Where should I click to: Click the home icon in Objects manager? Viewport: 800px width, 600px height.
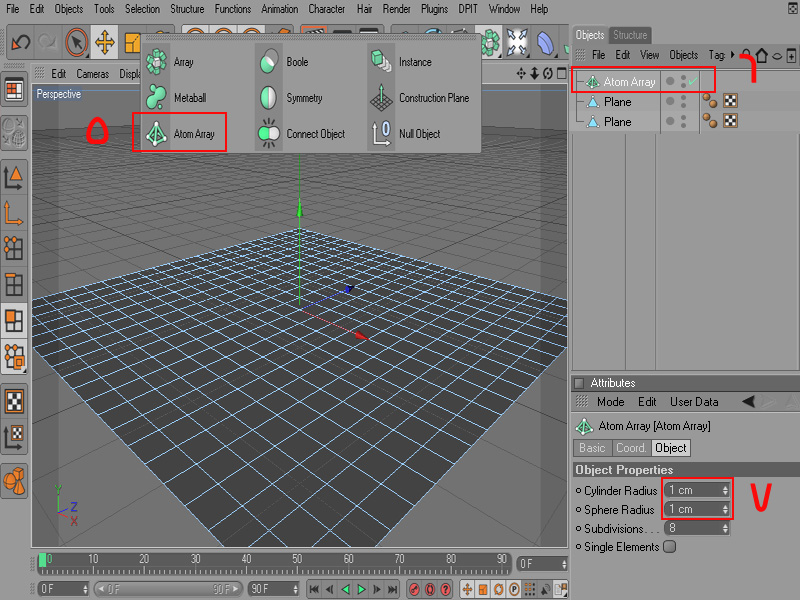[x=762, y=55]
